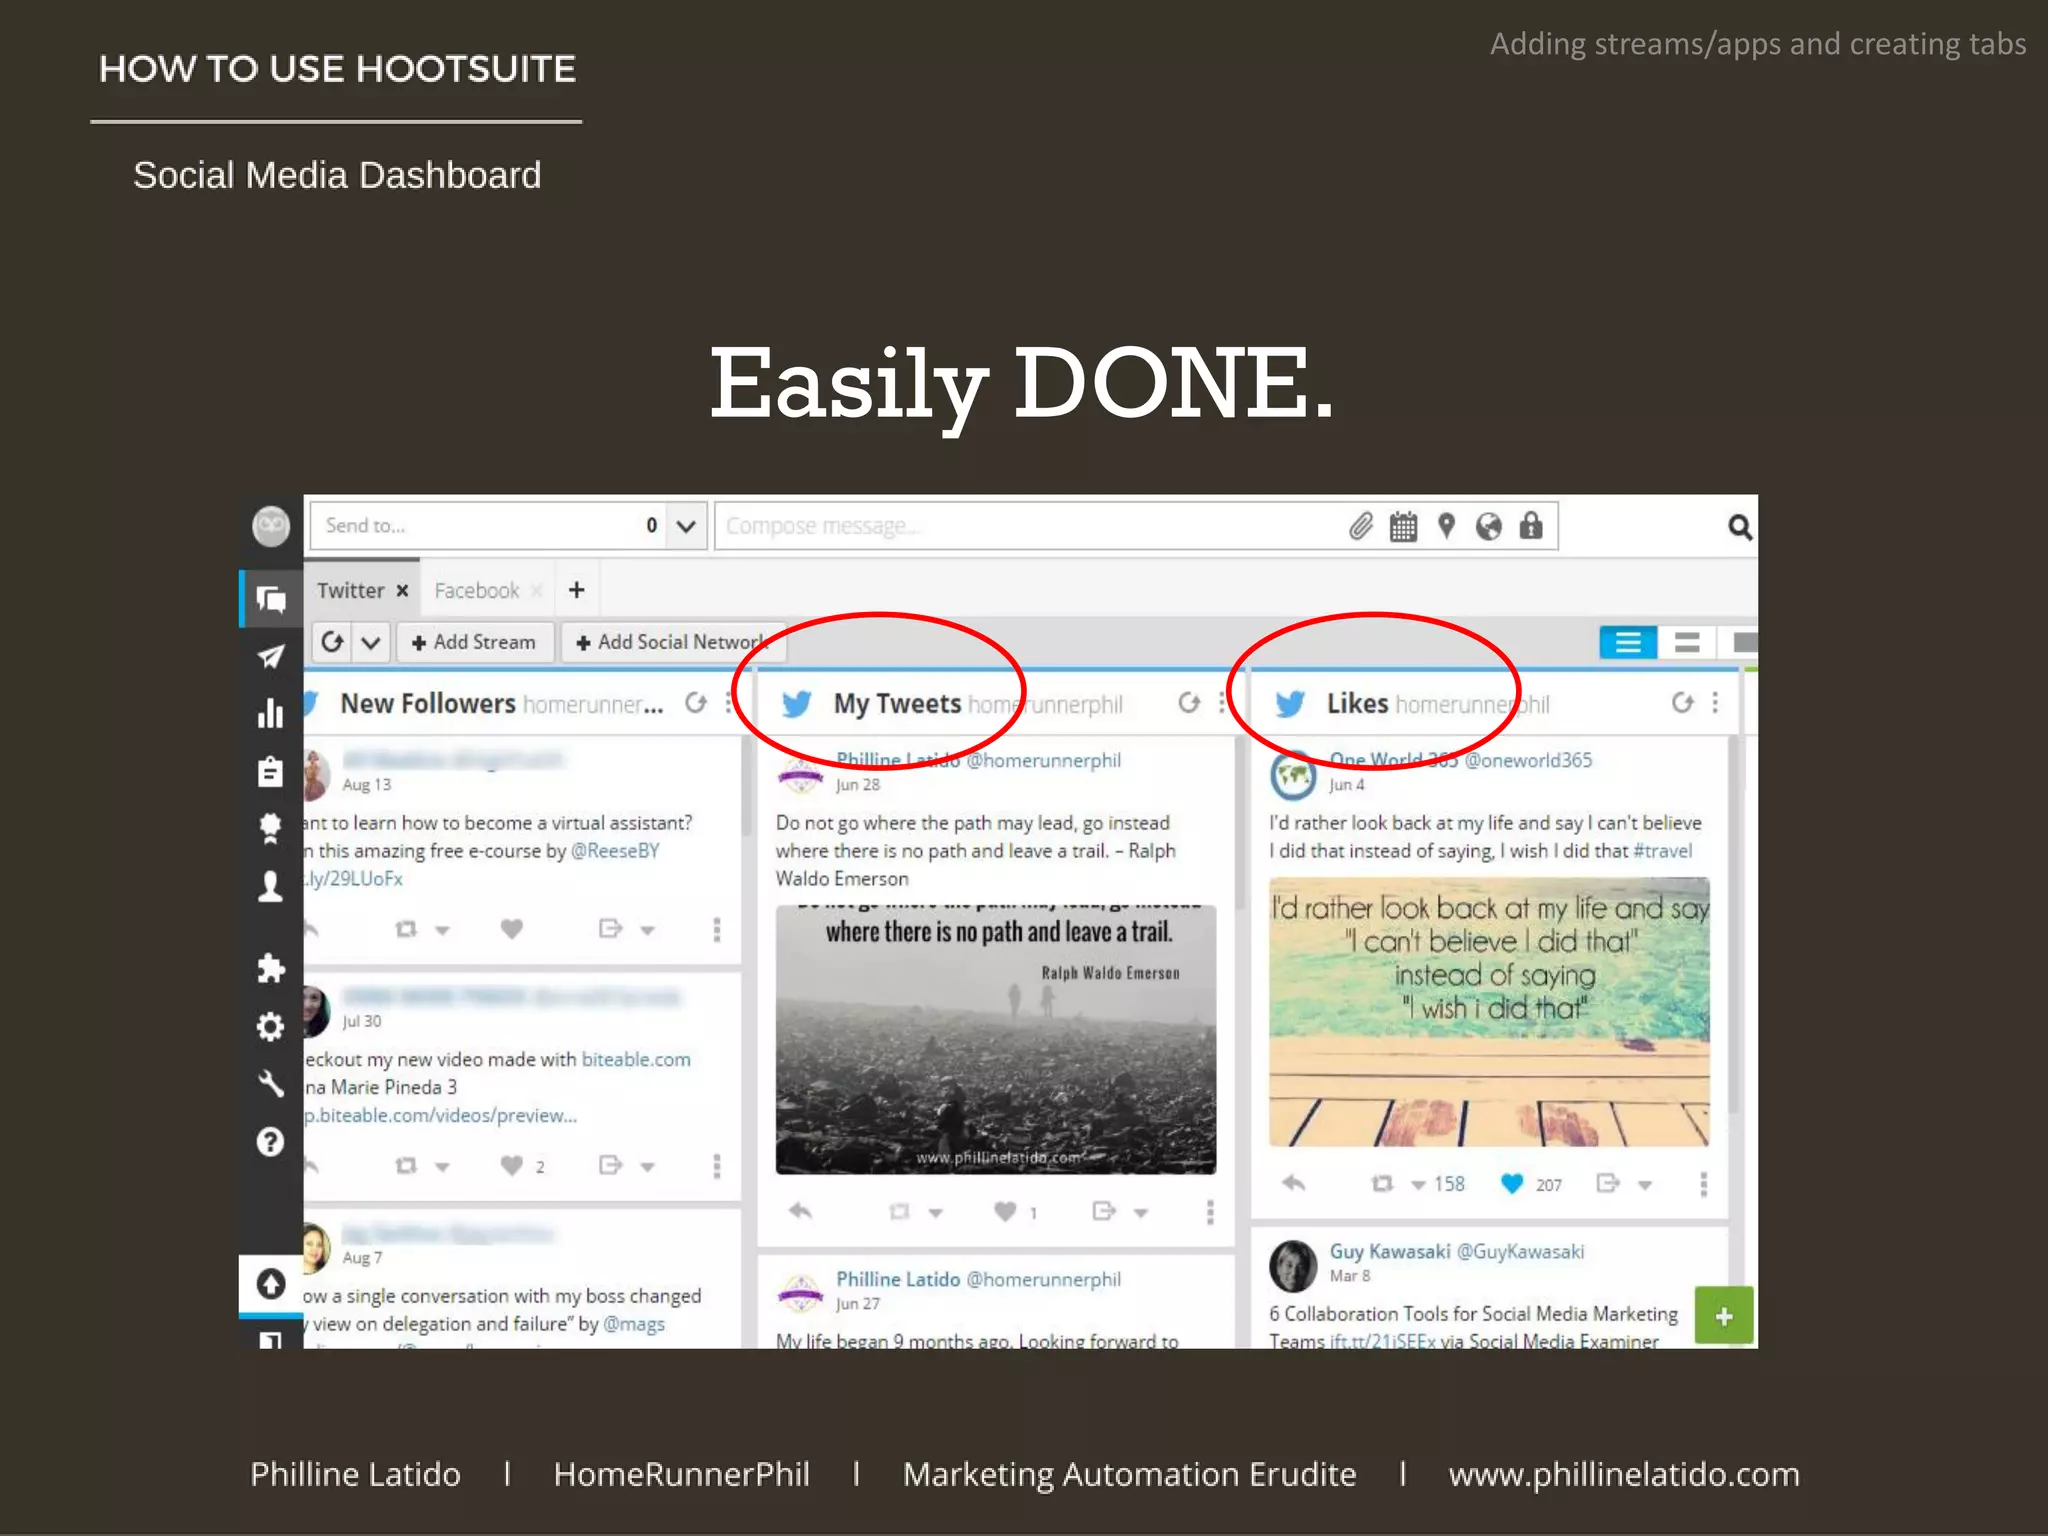Open the biteable.com link
The image size is (2048, 1536).
[636, 1059]
